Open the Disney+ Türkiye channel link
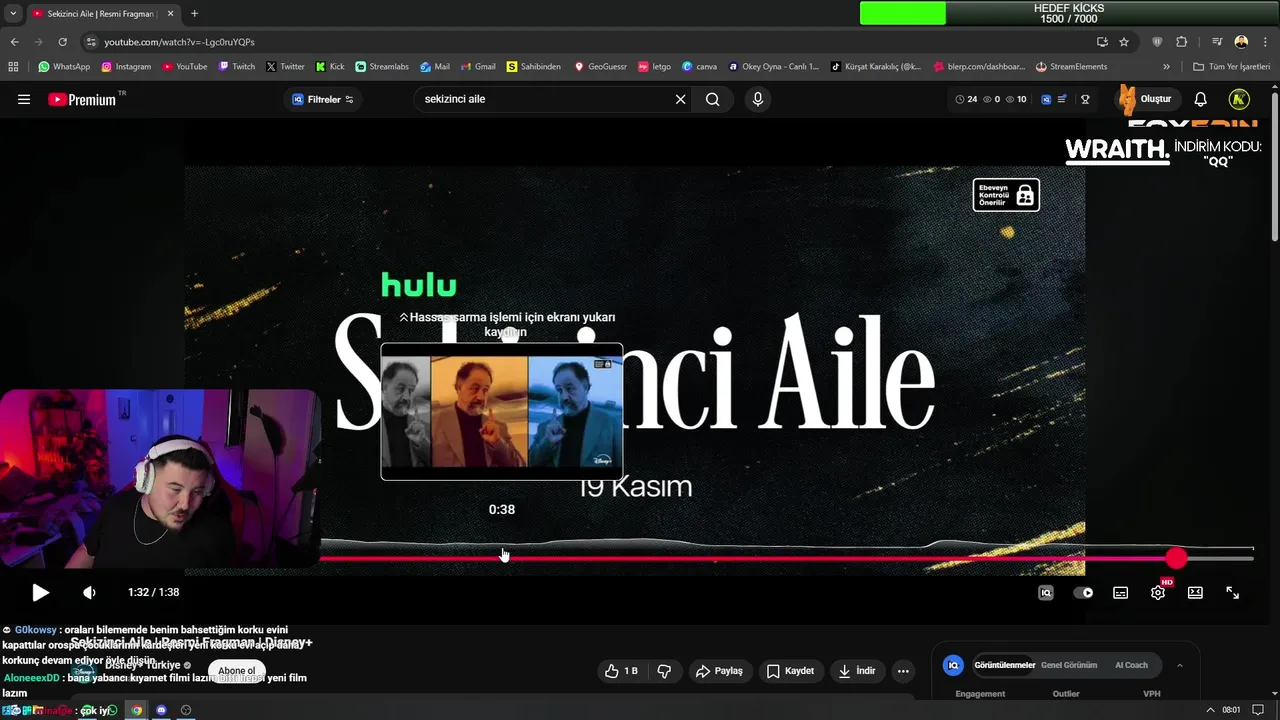The width and height of the screenshot is (1280, 720). [x=142, y=665]
